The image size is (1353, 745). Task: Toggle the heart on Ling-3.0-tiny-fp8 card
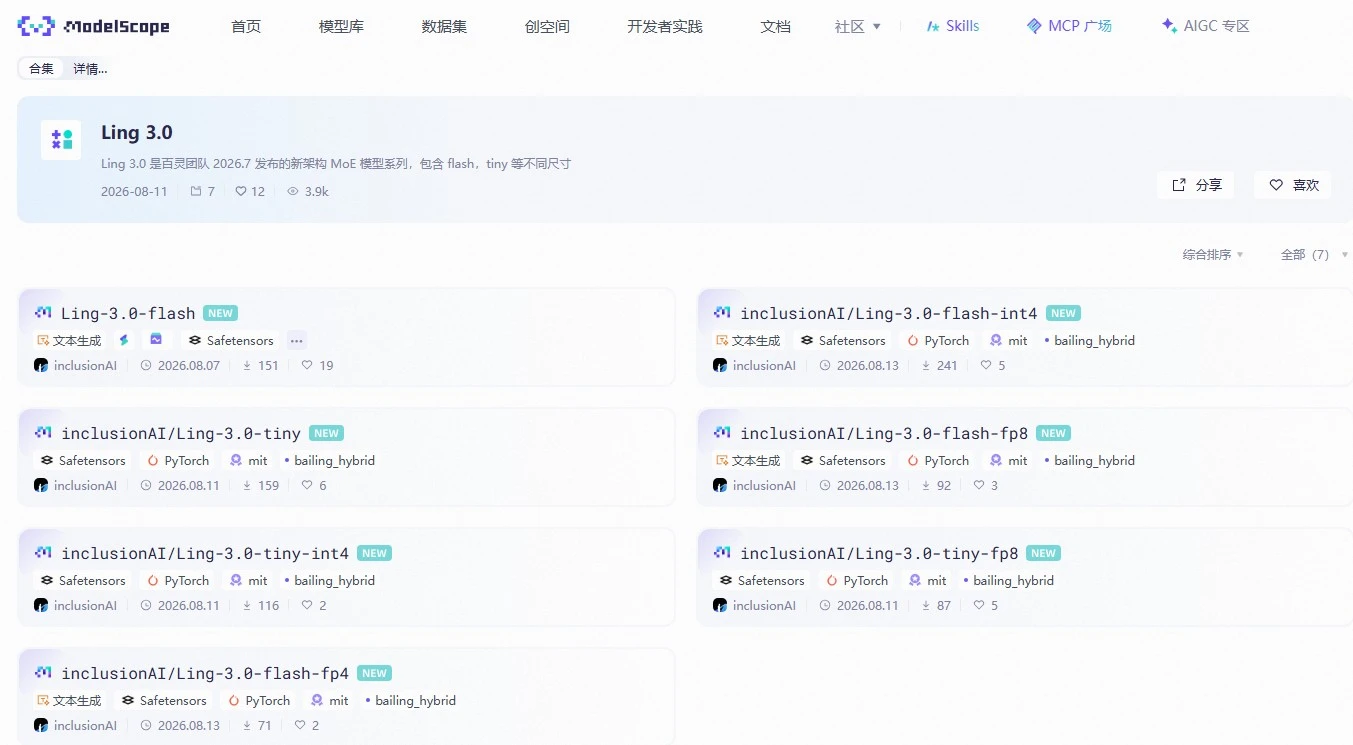(x=979, y=605)
